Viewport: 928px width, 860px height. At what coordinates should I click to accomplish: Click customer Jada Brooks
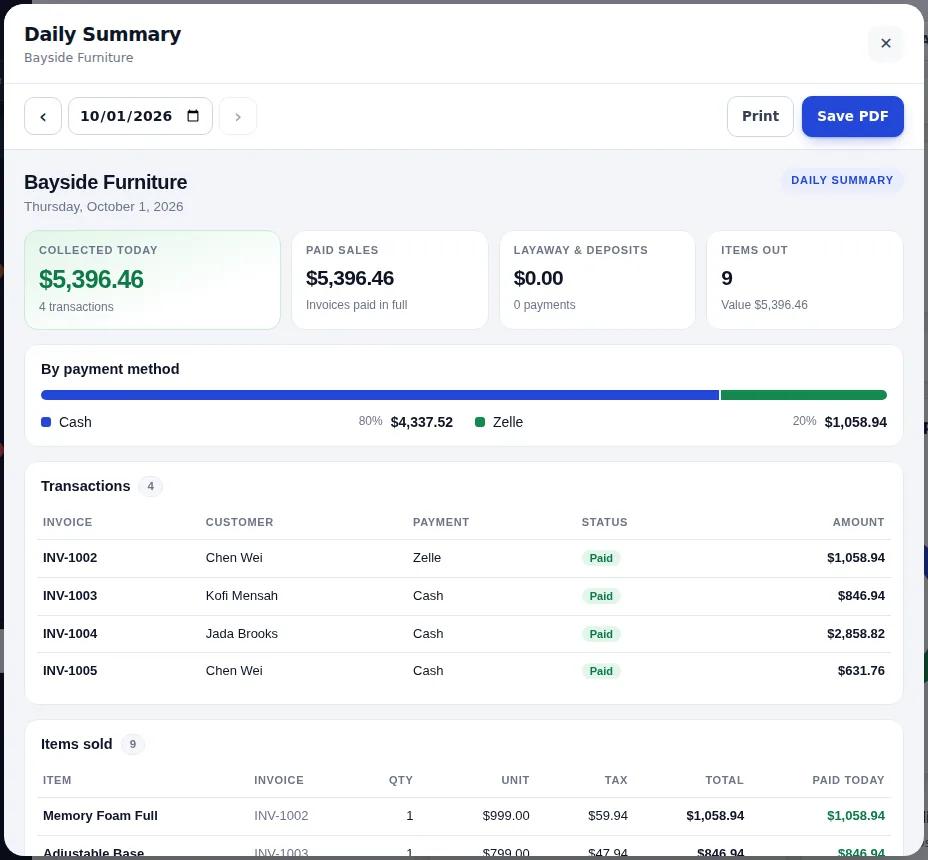pos(241,633)
